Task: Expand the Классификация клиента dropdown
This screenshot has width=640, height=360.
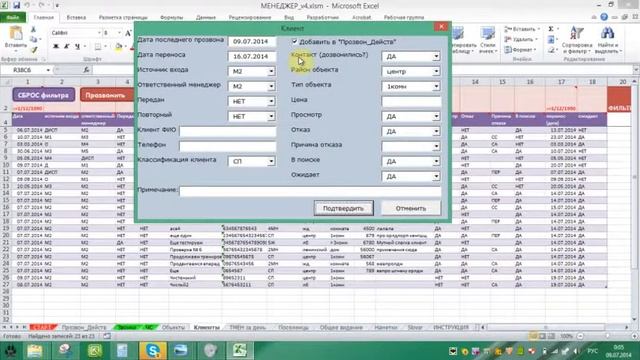Action: click(271, 162)
